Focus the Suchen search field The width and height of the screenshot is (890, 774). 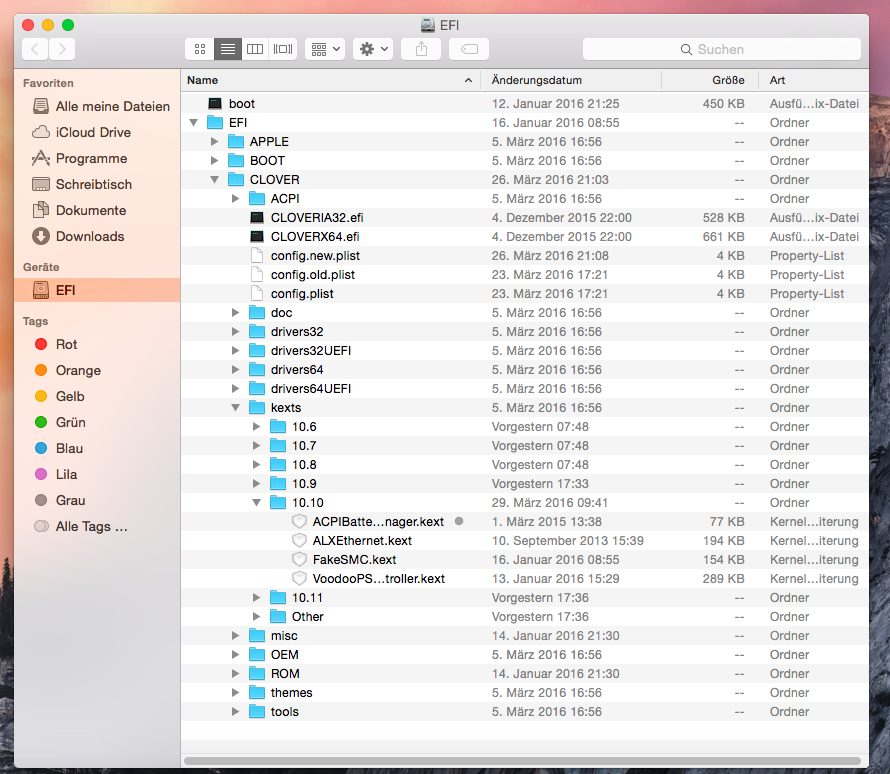pos(721,49)
